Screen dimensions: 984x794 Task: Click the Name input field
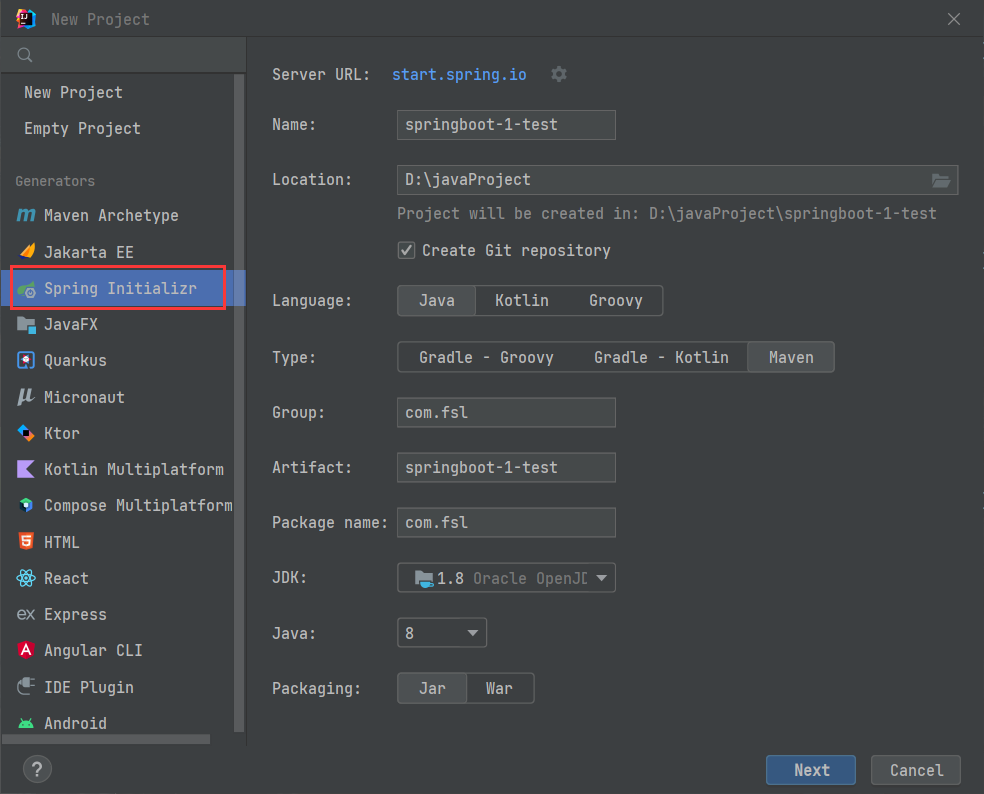point(506,125)
